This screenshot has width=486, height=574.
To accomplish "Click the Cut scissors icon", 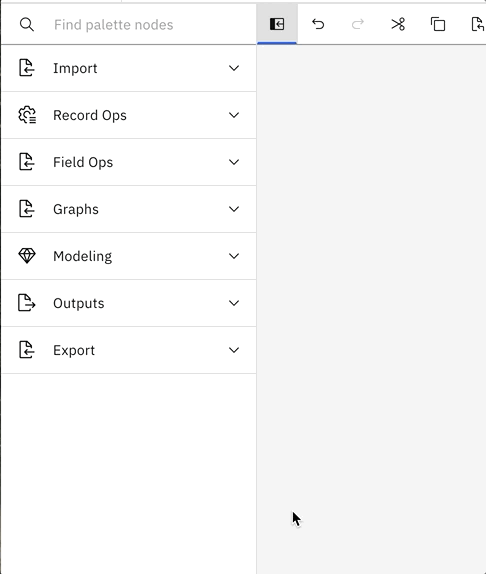I will [x=398, y=24].
